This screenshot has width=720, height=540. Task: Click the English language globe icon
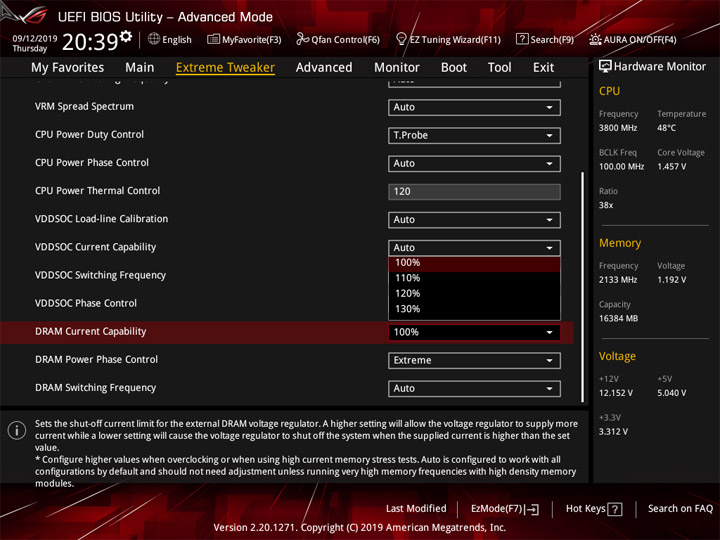154,39
